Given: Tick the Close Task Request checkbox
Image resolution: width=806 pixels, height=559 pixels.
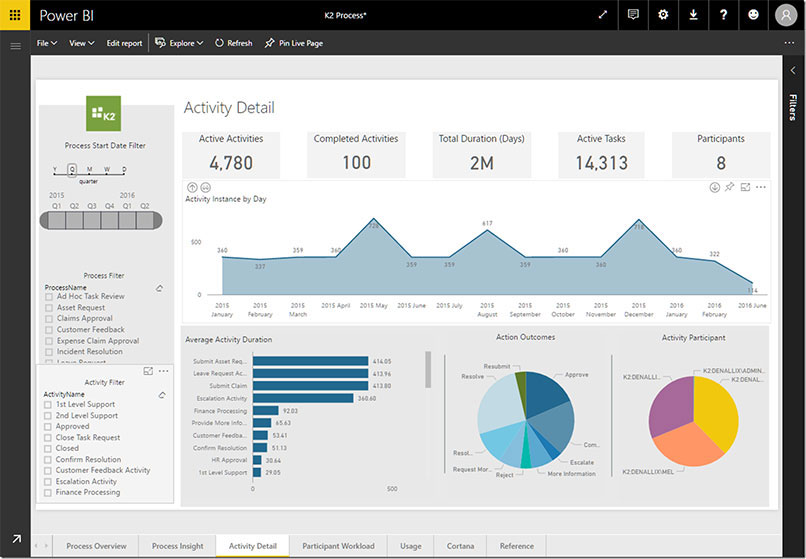Looking at the screenshot, I should point(48,438).
